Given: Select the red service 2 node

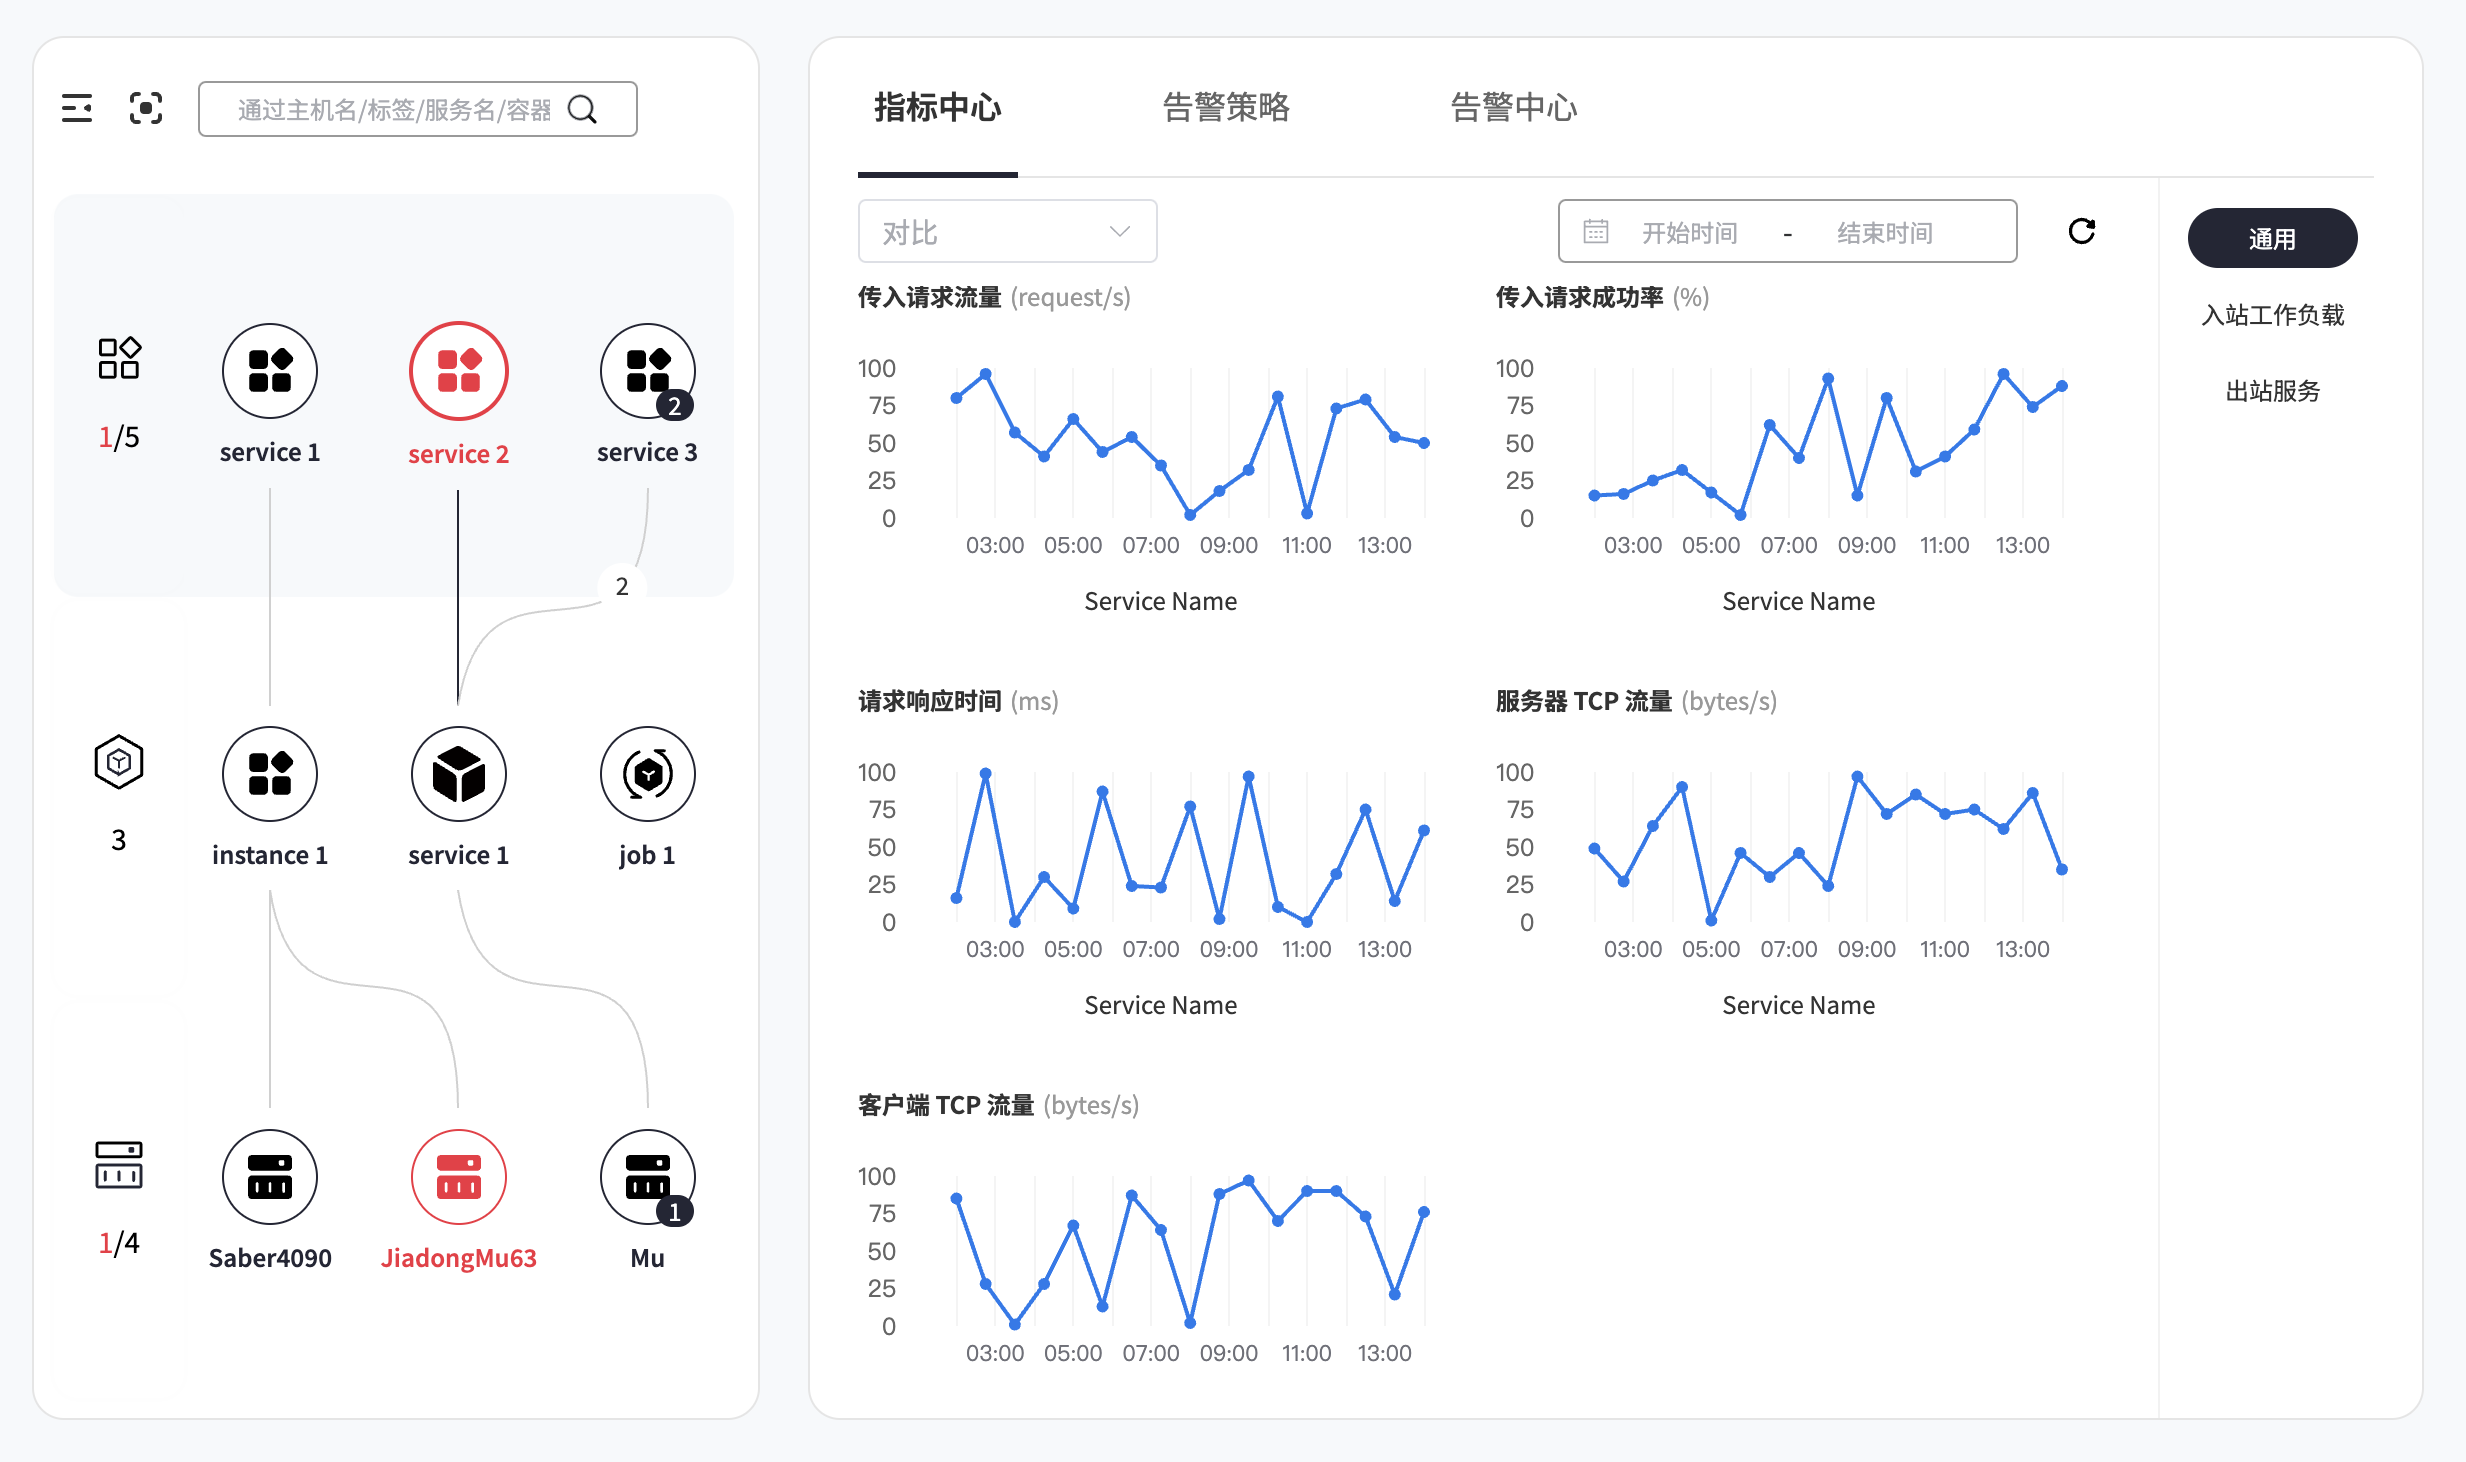Looking at the screenshot, I should (x=459, y=371).
